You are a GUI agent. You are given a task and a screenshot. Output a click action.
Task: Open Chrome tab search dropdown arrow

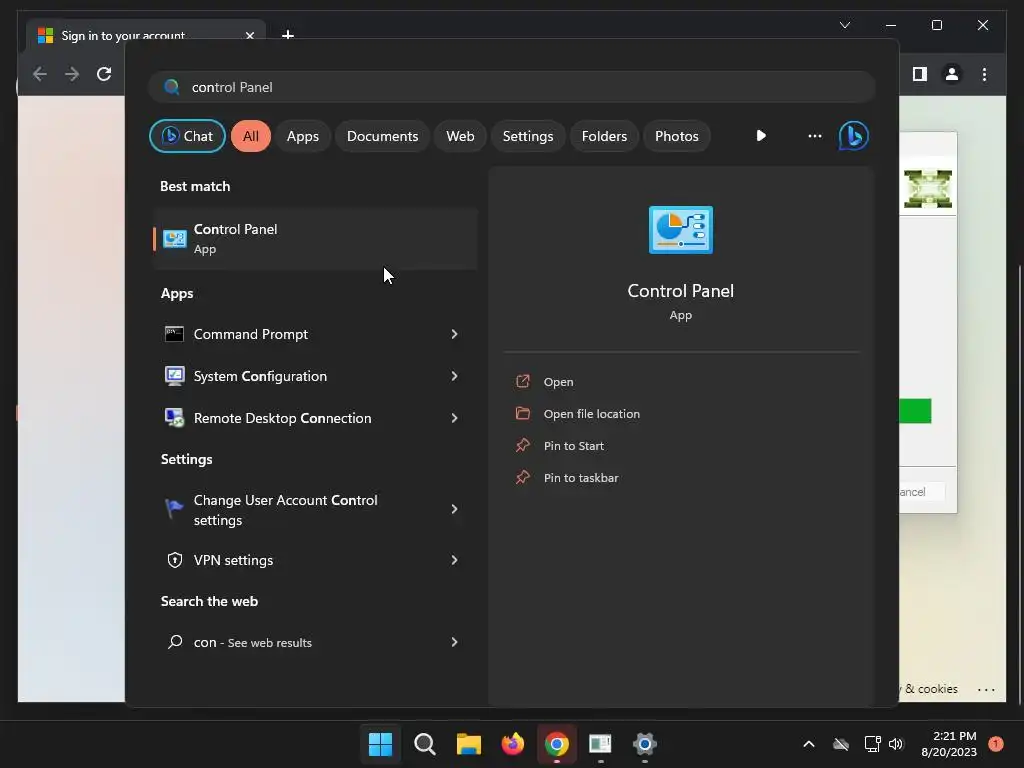click(x=844, y=25)
